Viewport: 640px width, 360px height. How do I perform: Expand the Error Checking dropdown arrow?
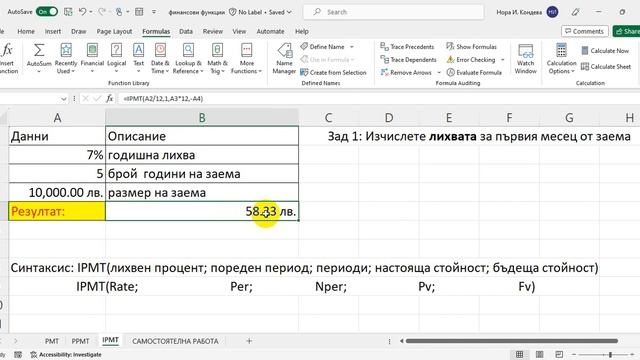click(x=502, y=60)
